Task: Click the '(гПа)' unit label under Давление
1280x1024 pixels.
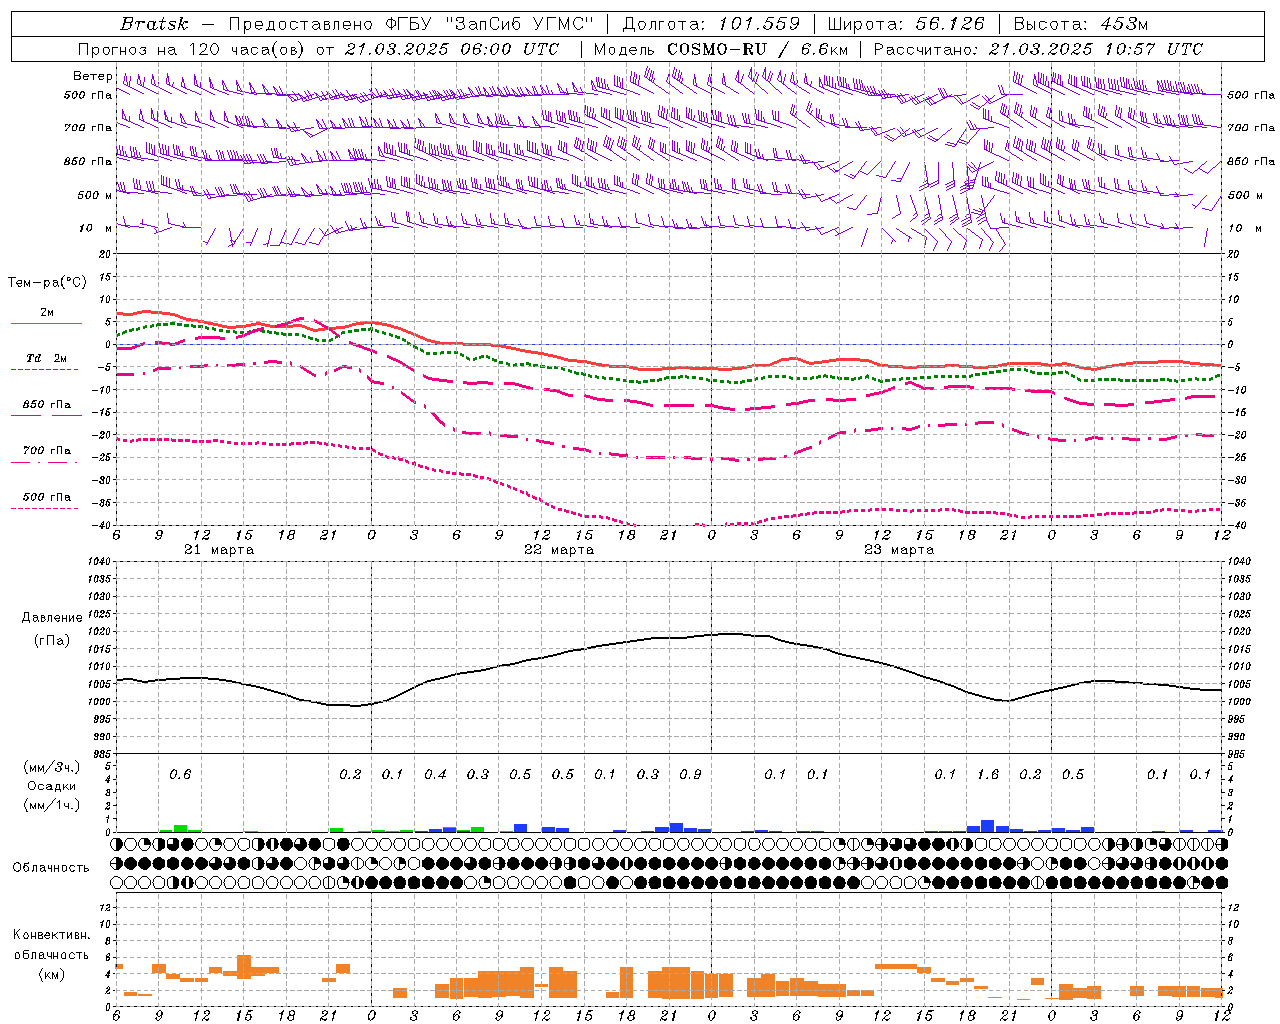Action: [x=52, y=640]
